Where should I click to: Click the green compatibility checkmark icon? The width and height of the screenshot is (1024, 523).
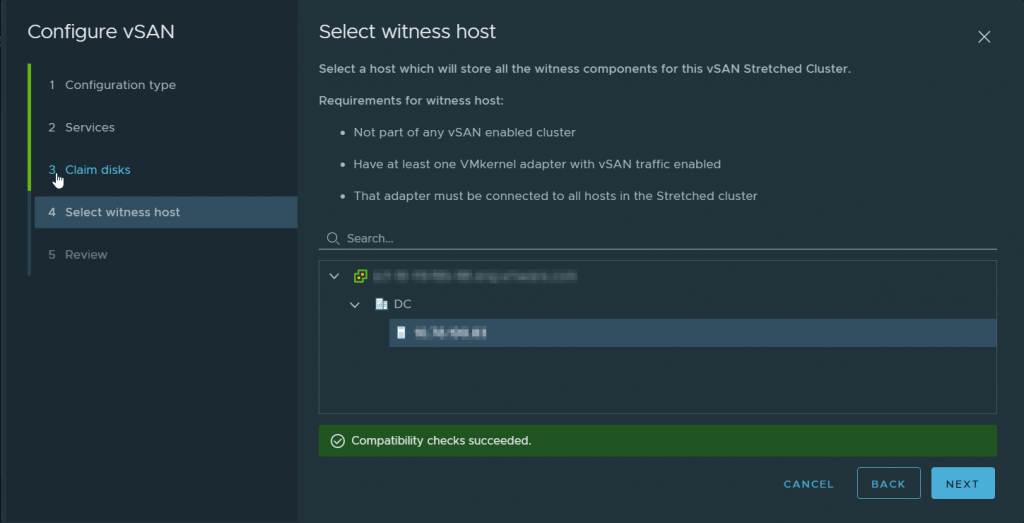[337, 441]
